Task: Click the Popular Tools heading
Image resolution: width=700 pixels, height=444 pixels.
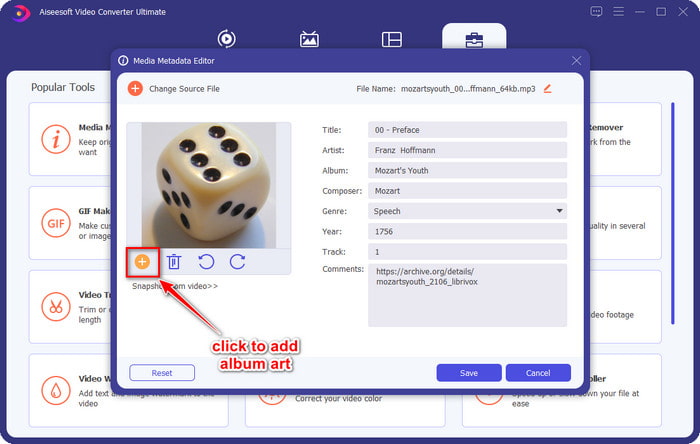Action: point(63,87)
